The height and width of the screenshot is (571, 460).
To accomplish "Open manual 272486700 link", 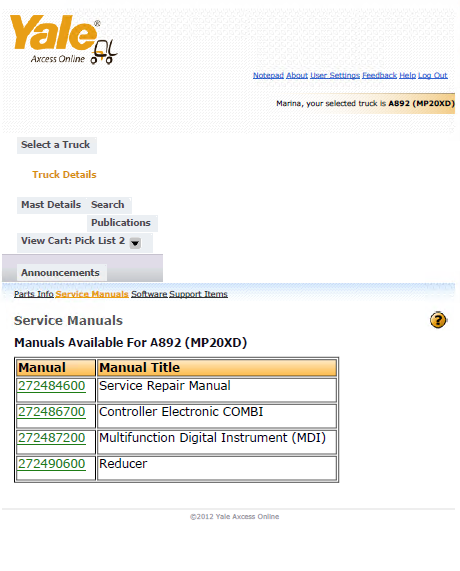I will pyautogui.click(x=52, y=411).
